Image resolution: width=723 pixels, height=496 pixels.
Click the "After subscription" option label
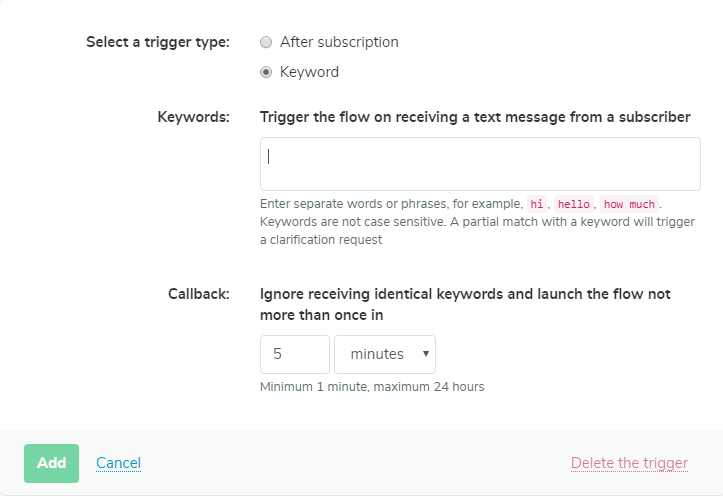coord(339,42)
